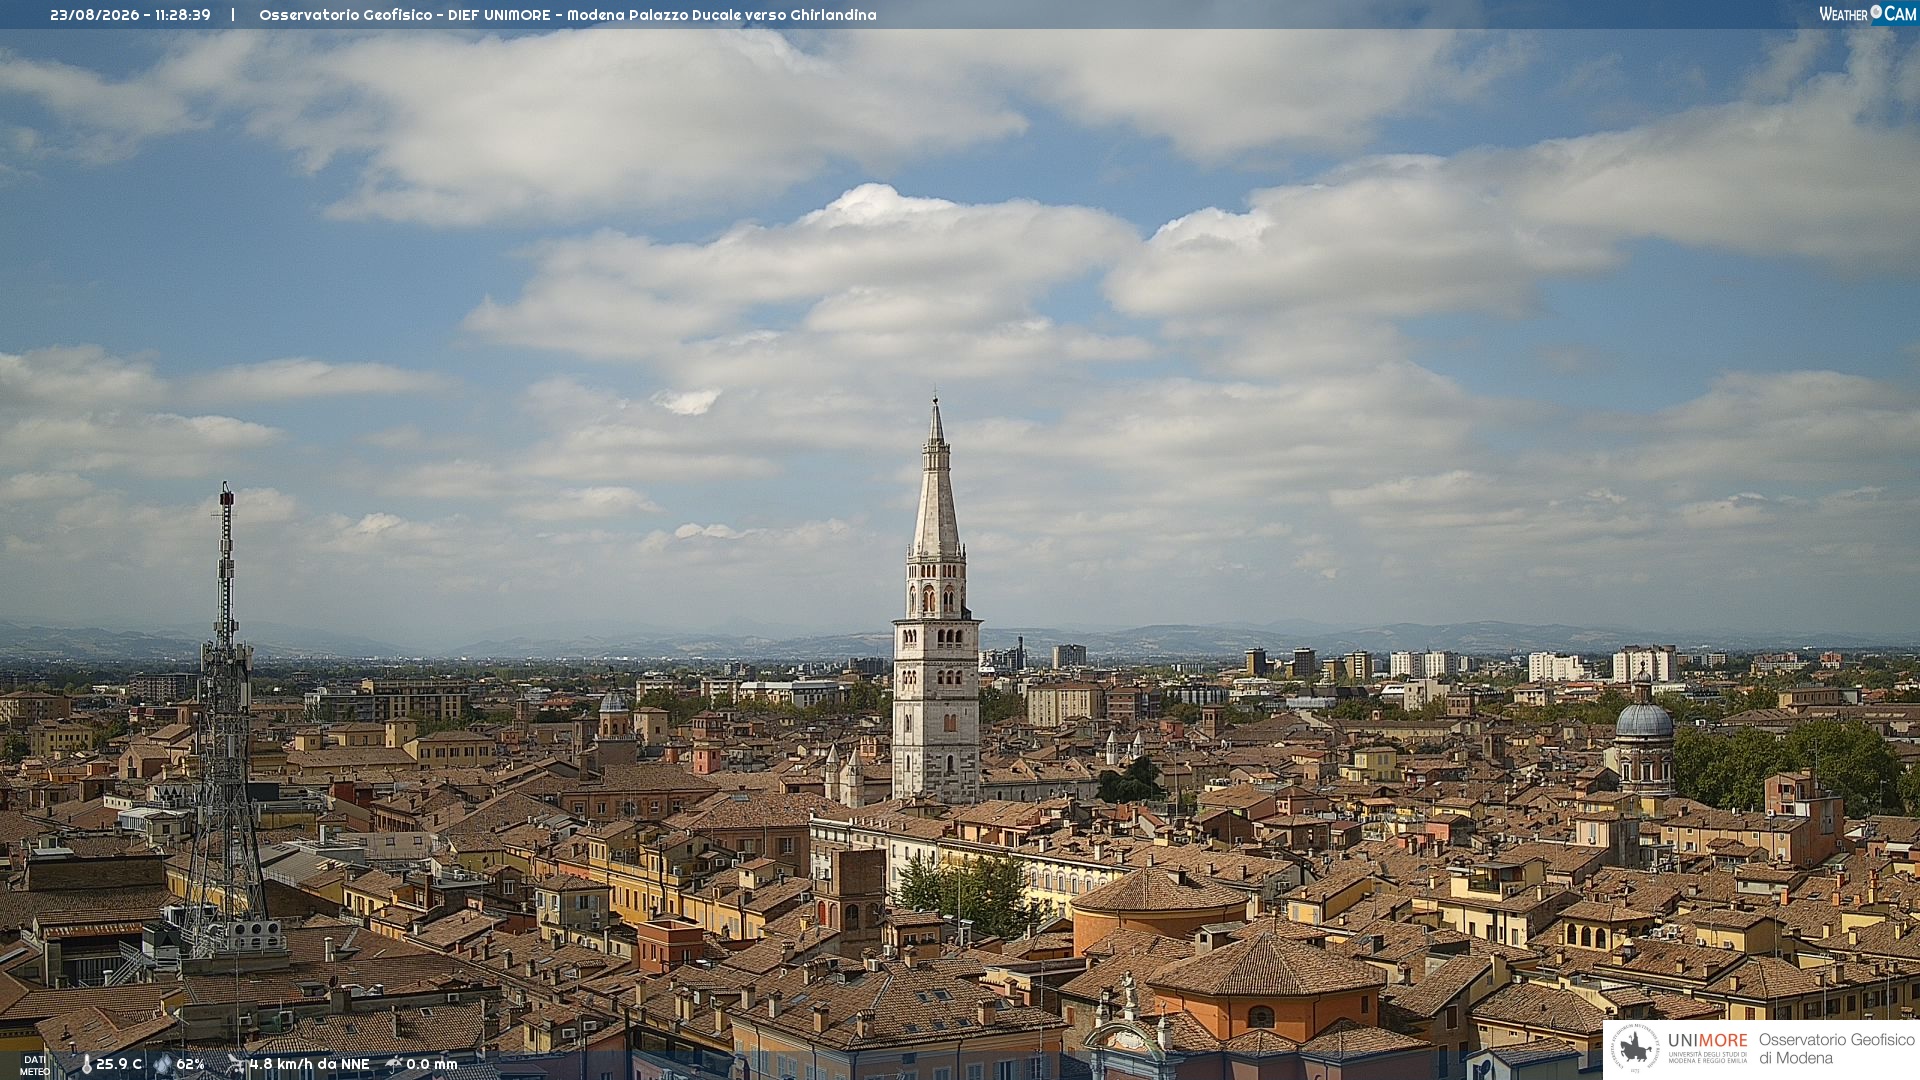Click the 62% humidity reading
This screenshot has height=1080, width=1920.
[x=190, y=1064]
